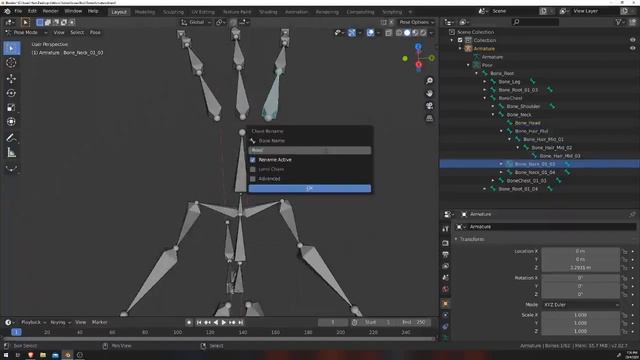Jump to timeline end
The image size is (640, 360).
coord(241,322)
